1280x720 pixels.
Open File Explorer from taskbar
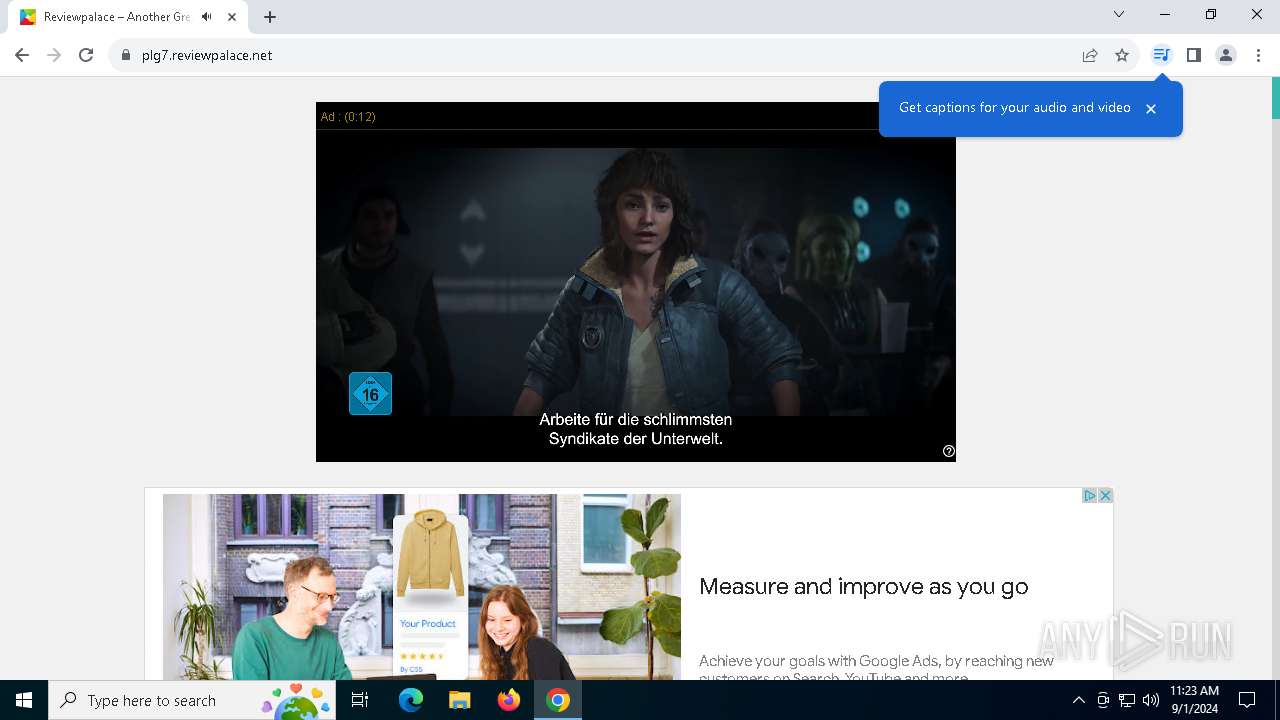coord(460,700)
